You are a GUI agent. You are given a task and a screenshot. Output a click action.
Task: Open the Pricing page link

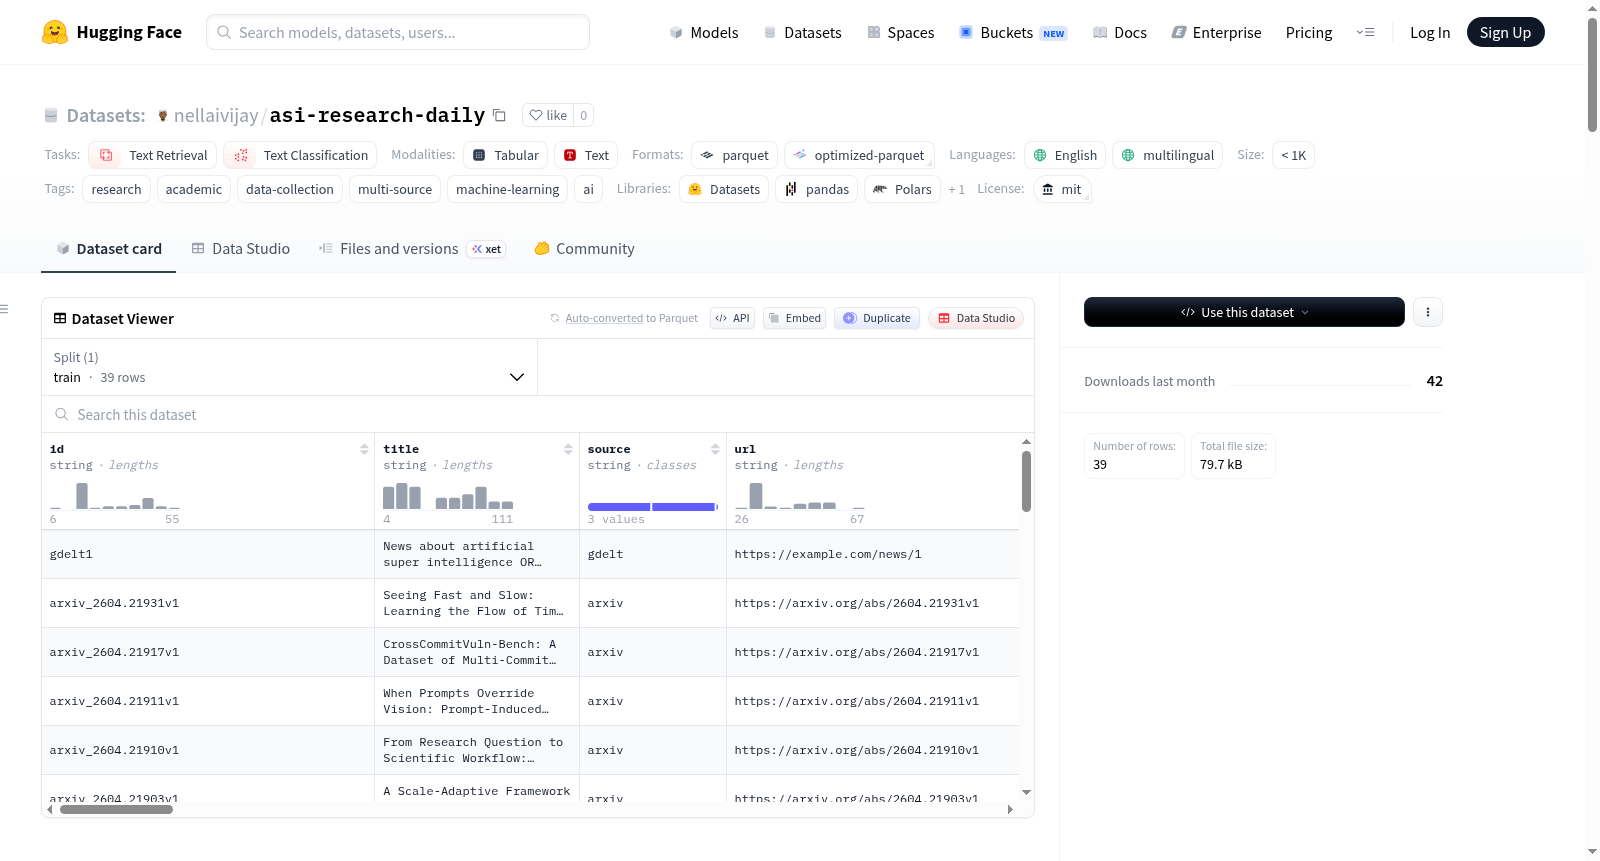tap(1308, 32)
